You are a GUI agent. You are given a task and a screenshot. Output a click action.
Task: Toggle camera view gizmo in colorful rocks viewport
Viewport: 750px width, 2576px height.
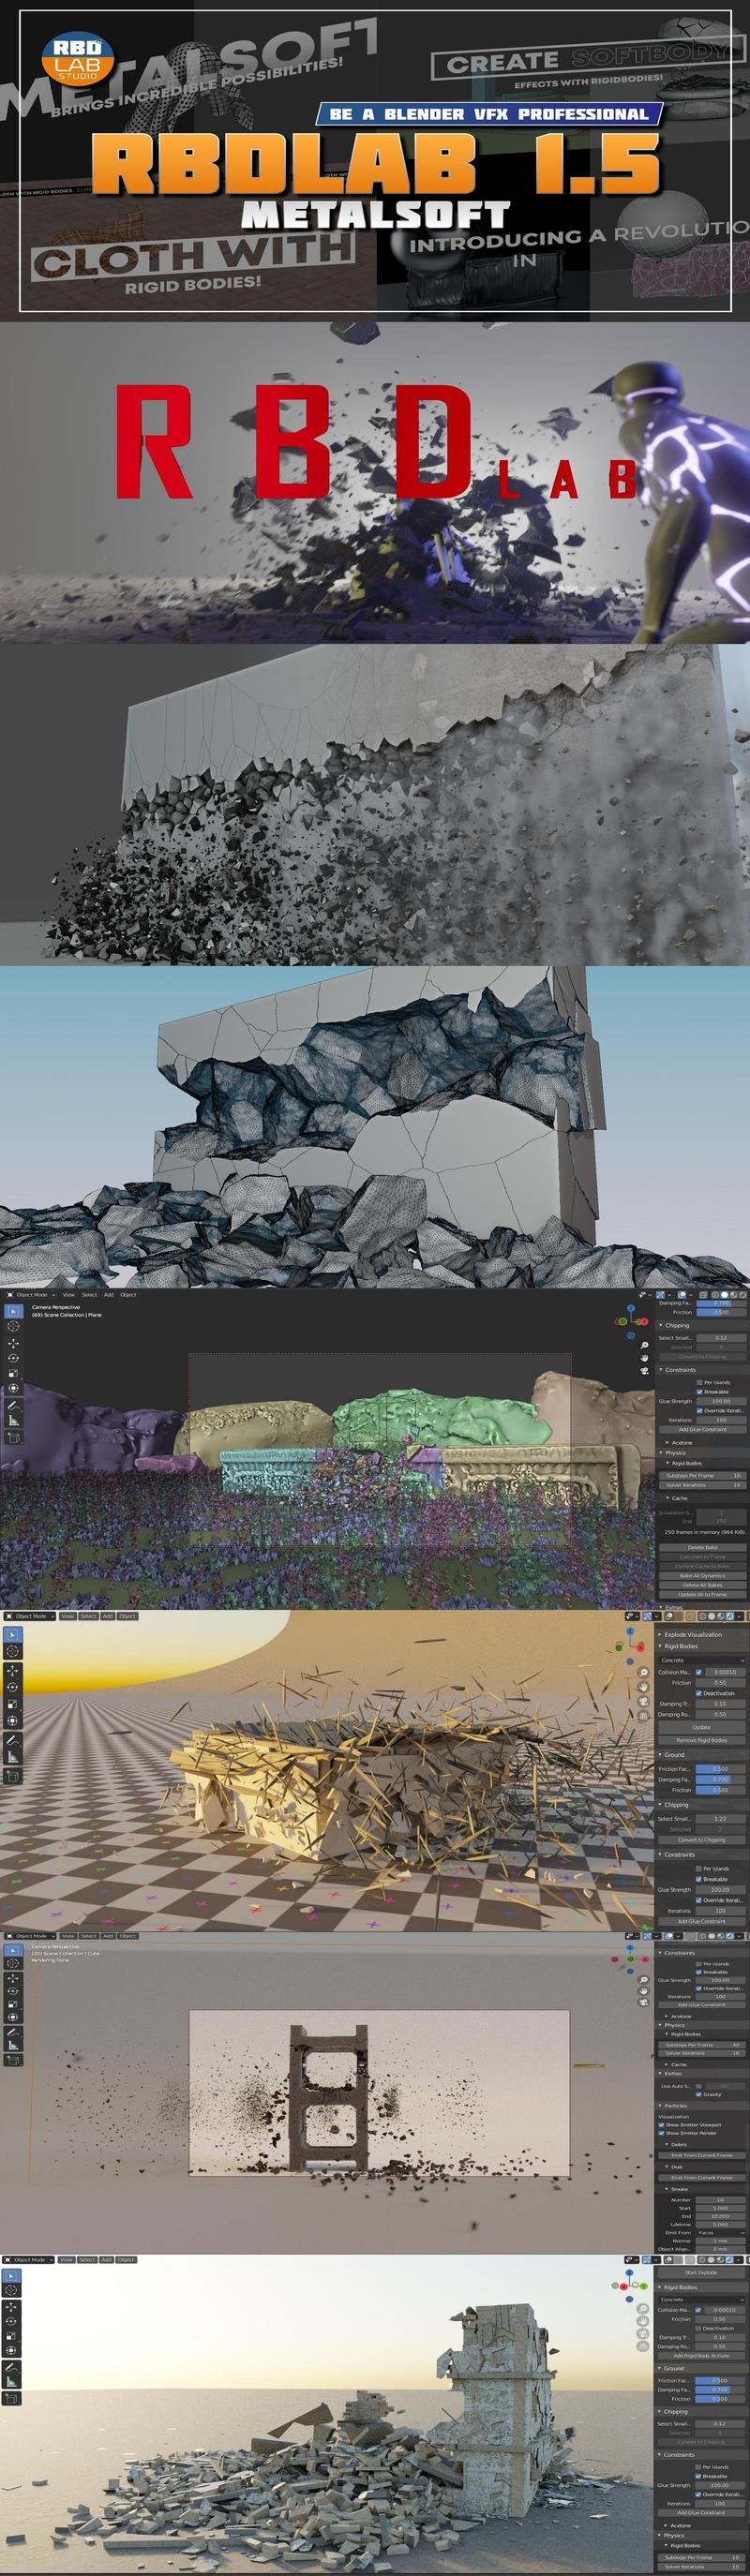(x=645, y=1370)
